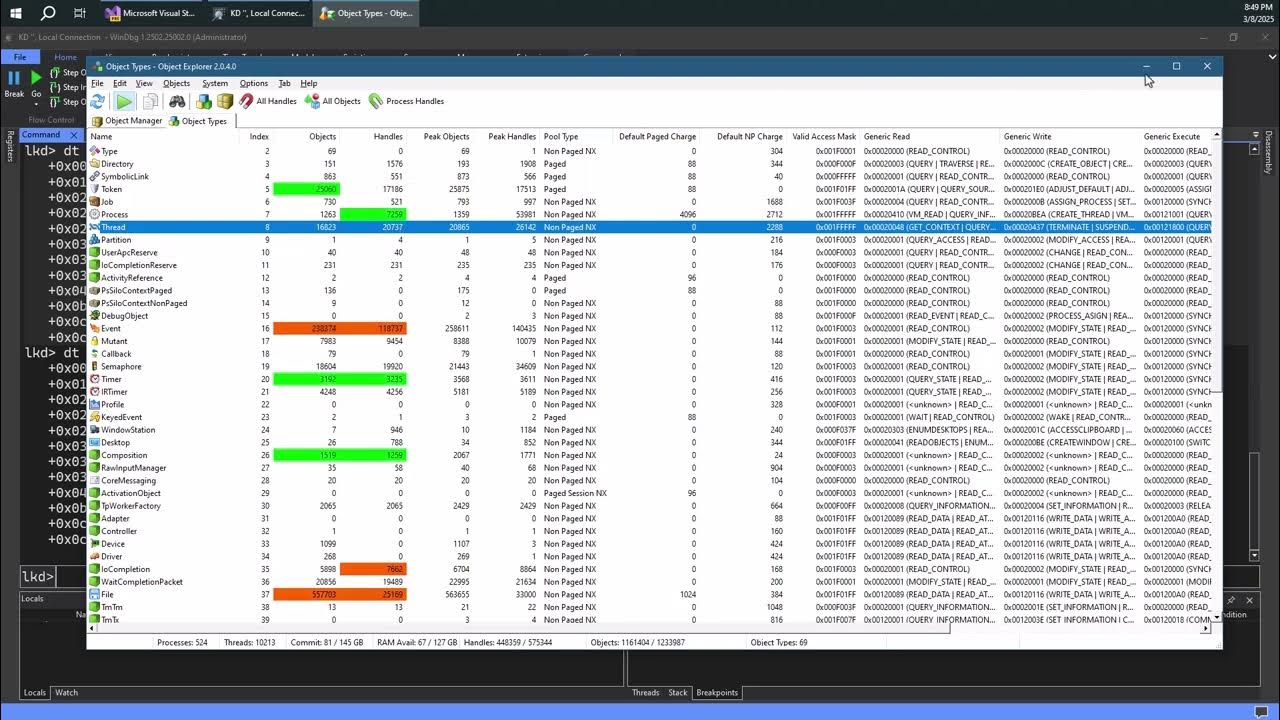Switch to the Watch tab in WinDbg
The image size is (1280, 720).
click(x=66, y=693)
